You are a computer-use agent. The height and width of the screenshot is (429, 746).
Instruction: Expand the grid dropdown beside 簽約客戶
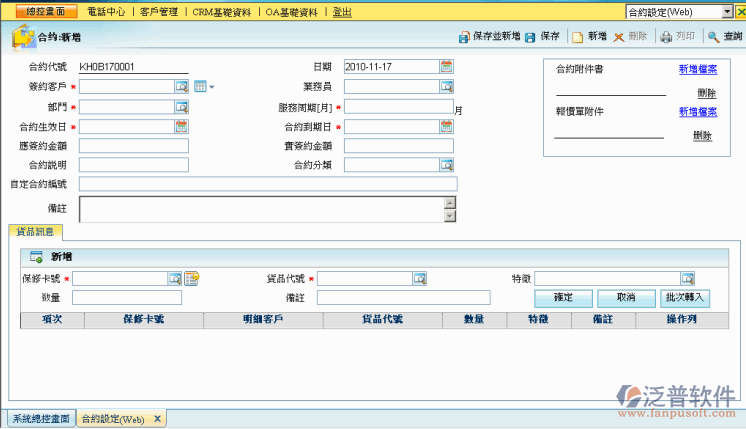click(205, 87)
